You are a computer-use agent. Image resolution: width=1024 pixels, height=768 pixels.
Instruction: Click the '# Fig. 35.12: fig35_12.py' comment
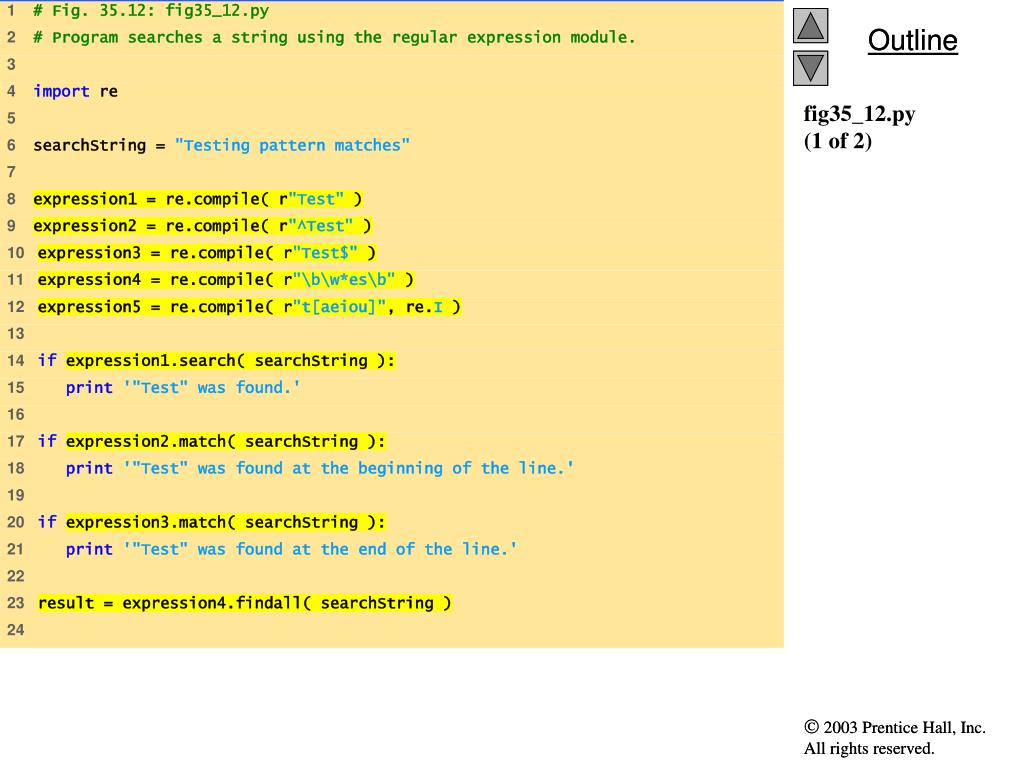(151, 10)
